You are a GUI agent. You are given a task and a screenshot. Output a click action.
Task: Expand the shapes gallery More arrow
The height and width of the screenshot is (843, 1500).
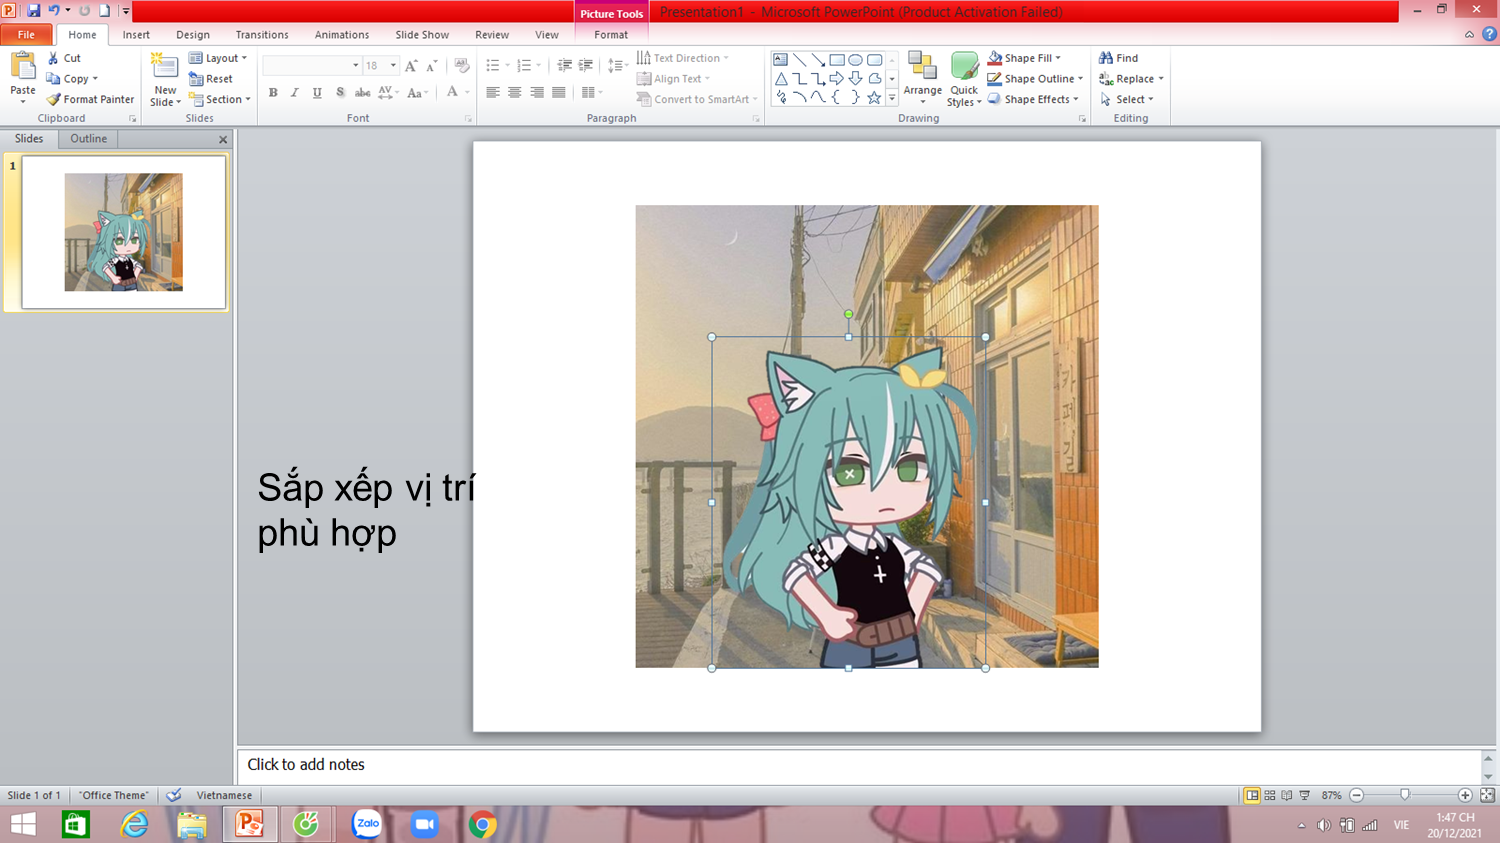pos(892,98)
